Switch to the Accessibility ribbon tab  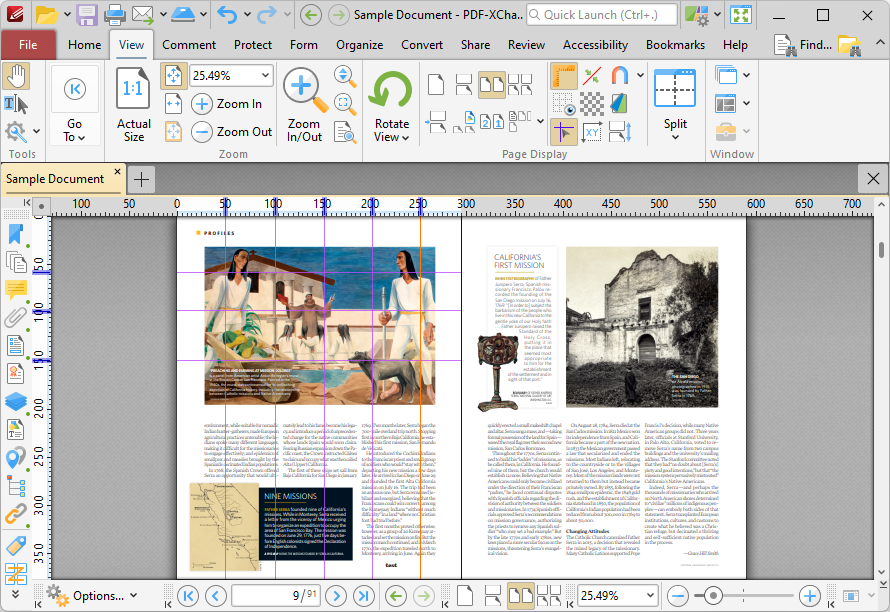(x=595, y=45)
